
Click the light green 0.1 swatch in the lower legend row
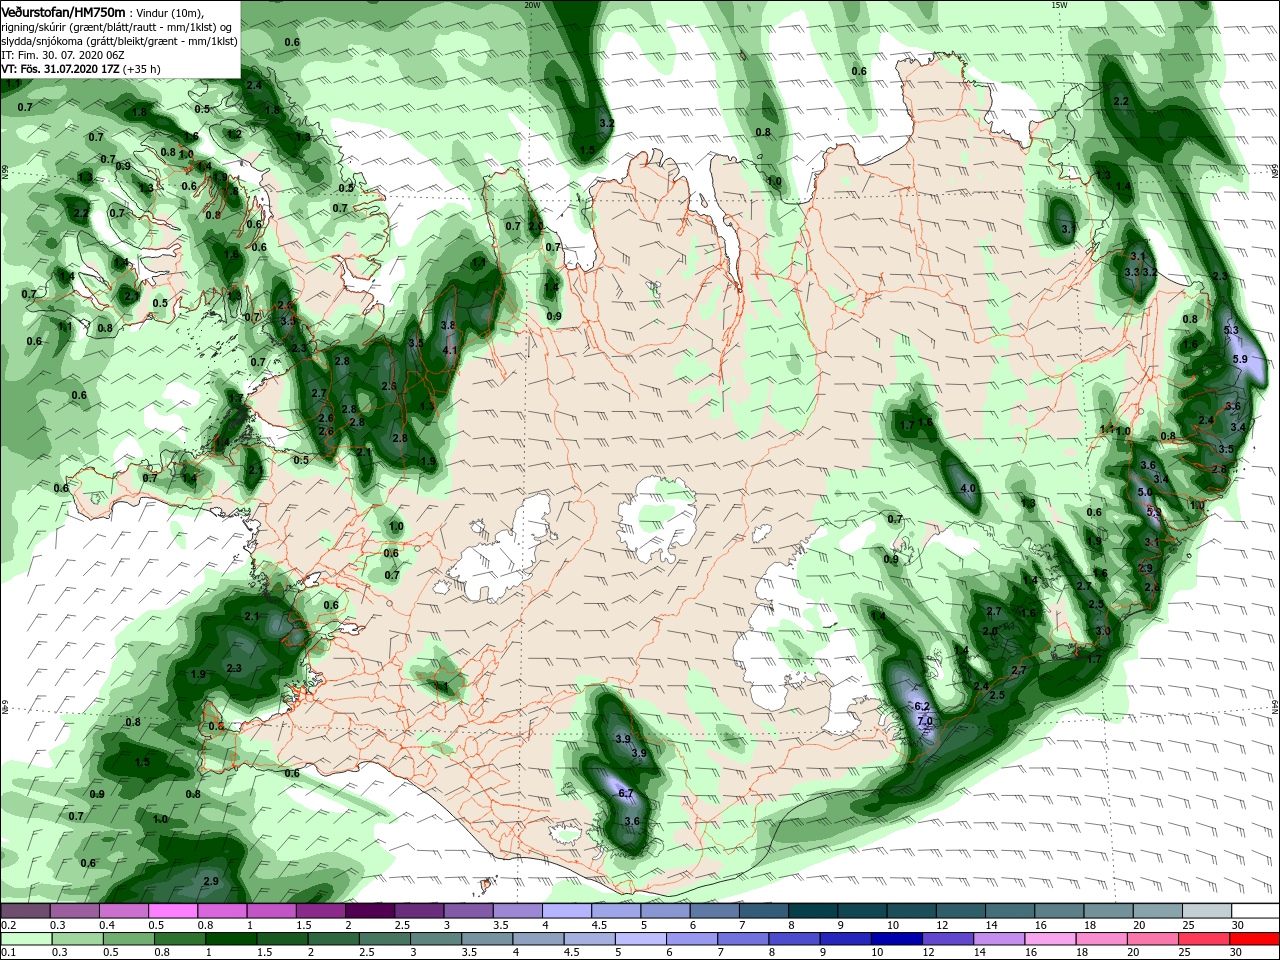(x=26, y=939)
